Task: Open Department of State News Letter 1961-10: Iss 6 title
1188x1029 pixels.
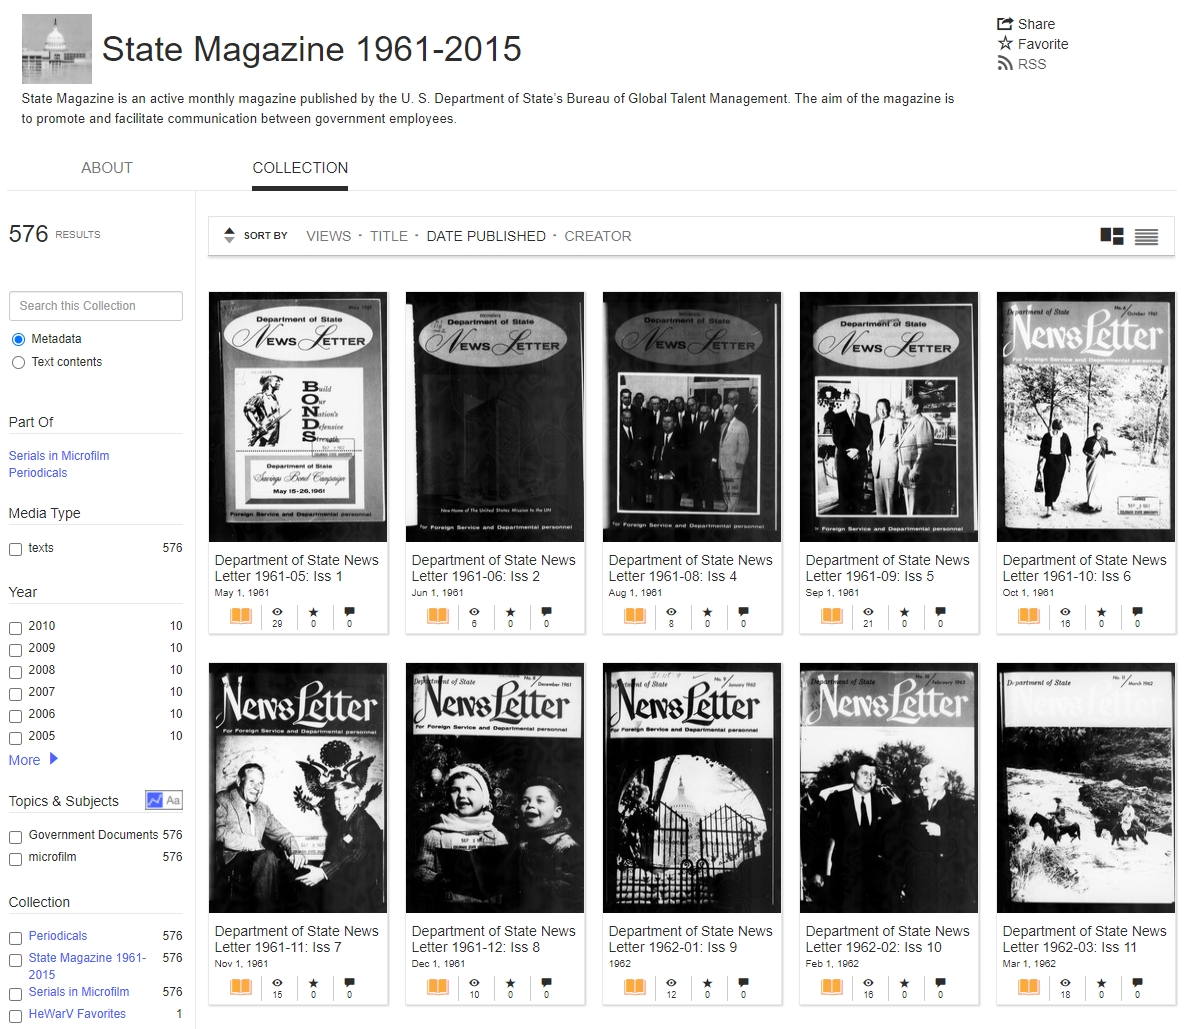Action: click(x=1084, y=568)
